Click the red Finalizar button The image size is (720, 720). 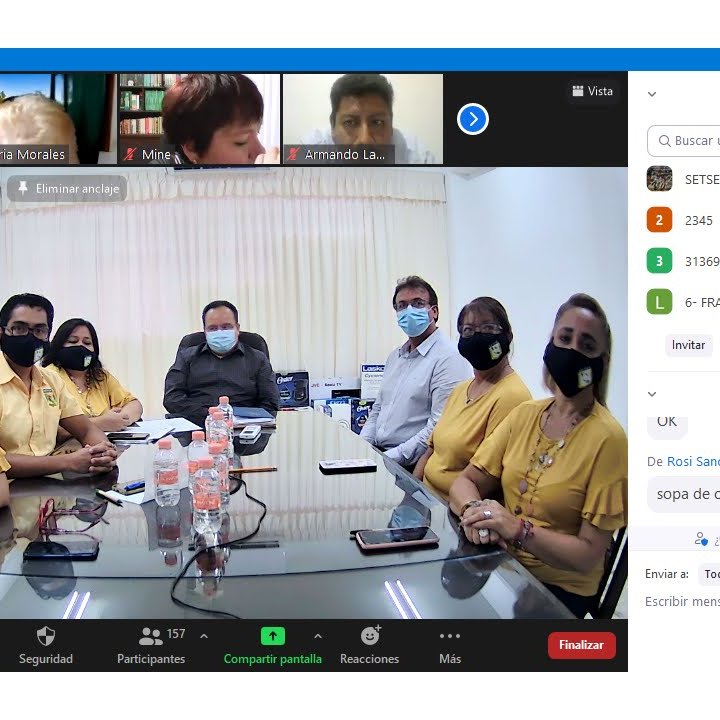pos(581,645)
